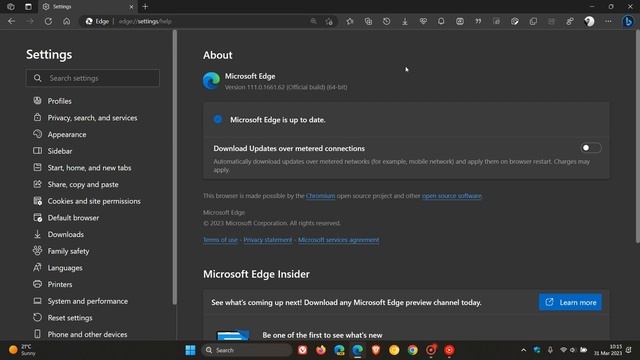This screenshot has height=360, width=640.
Task: Open the Downloads toolbar icon
Action: (405, 21)
